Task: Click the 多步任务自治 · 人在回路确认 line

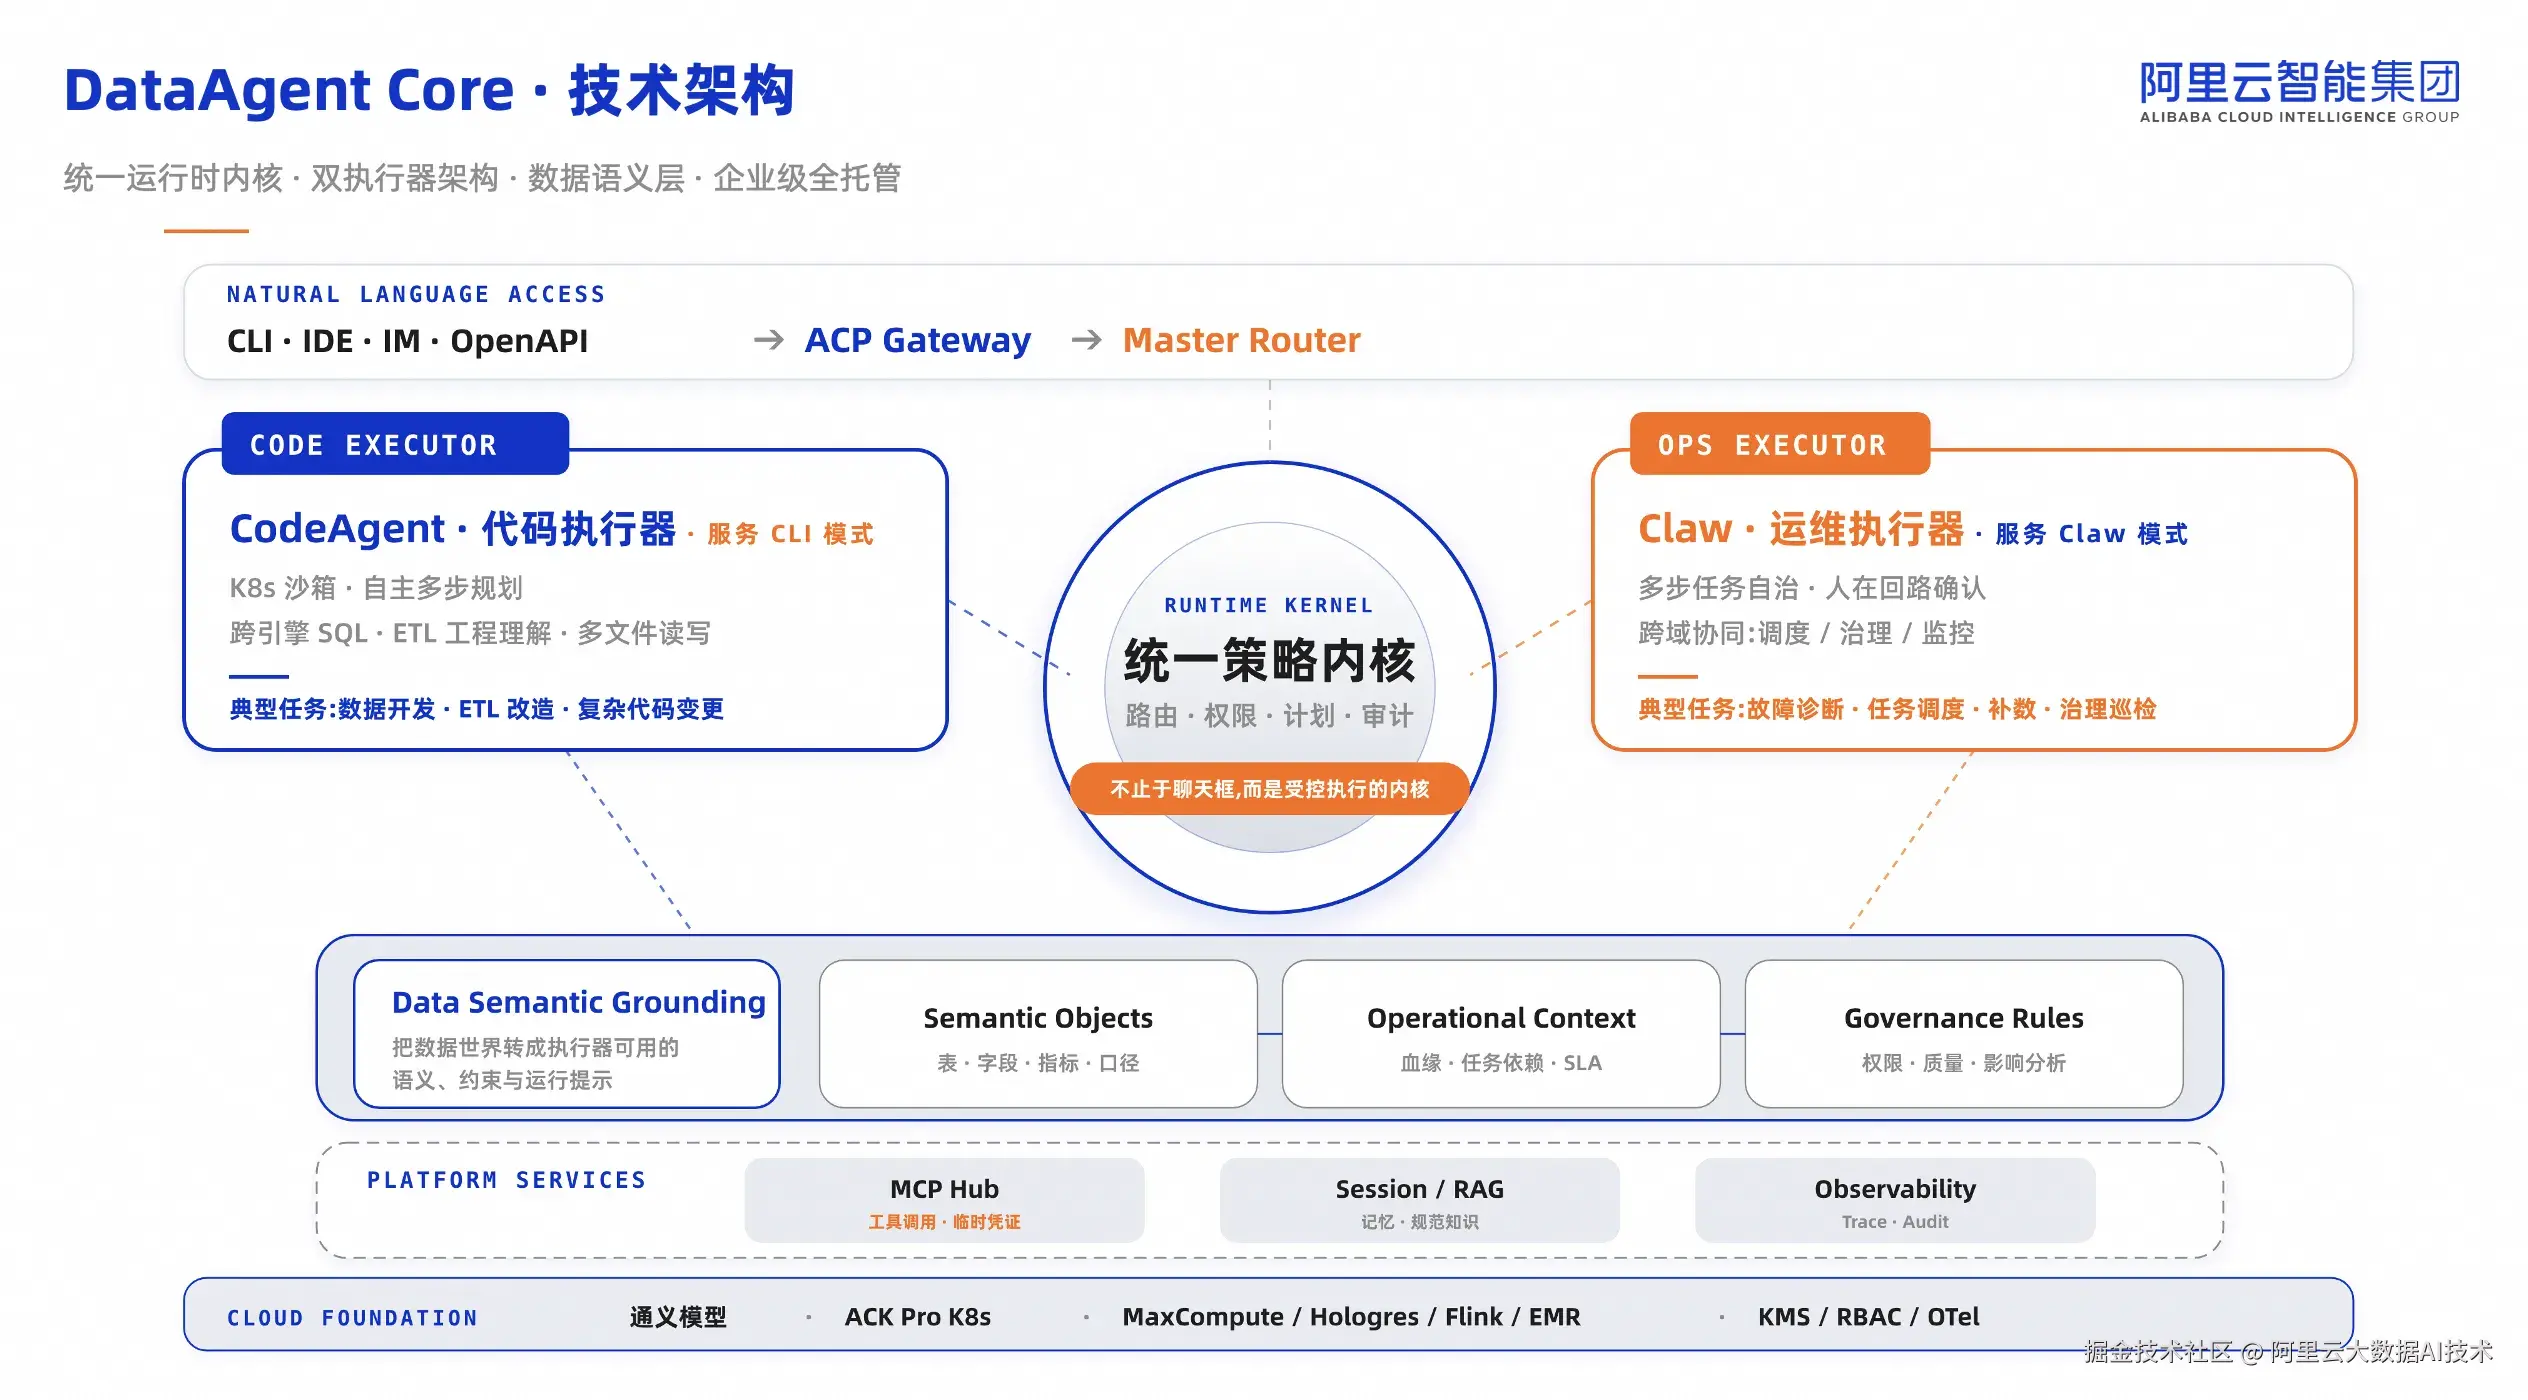Action: pyautogui.click(x=1812, y=588)
